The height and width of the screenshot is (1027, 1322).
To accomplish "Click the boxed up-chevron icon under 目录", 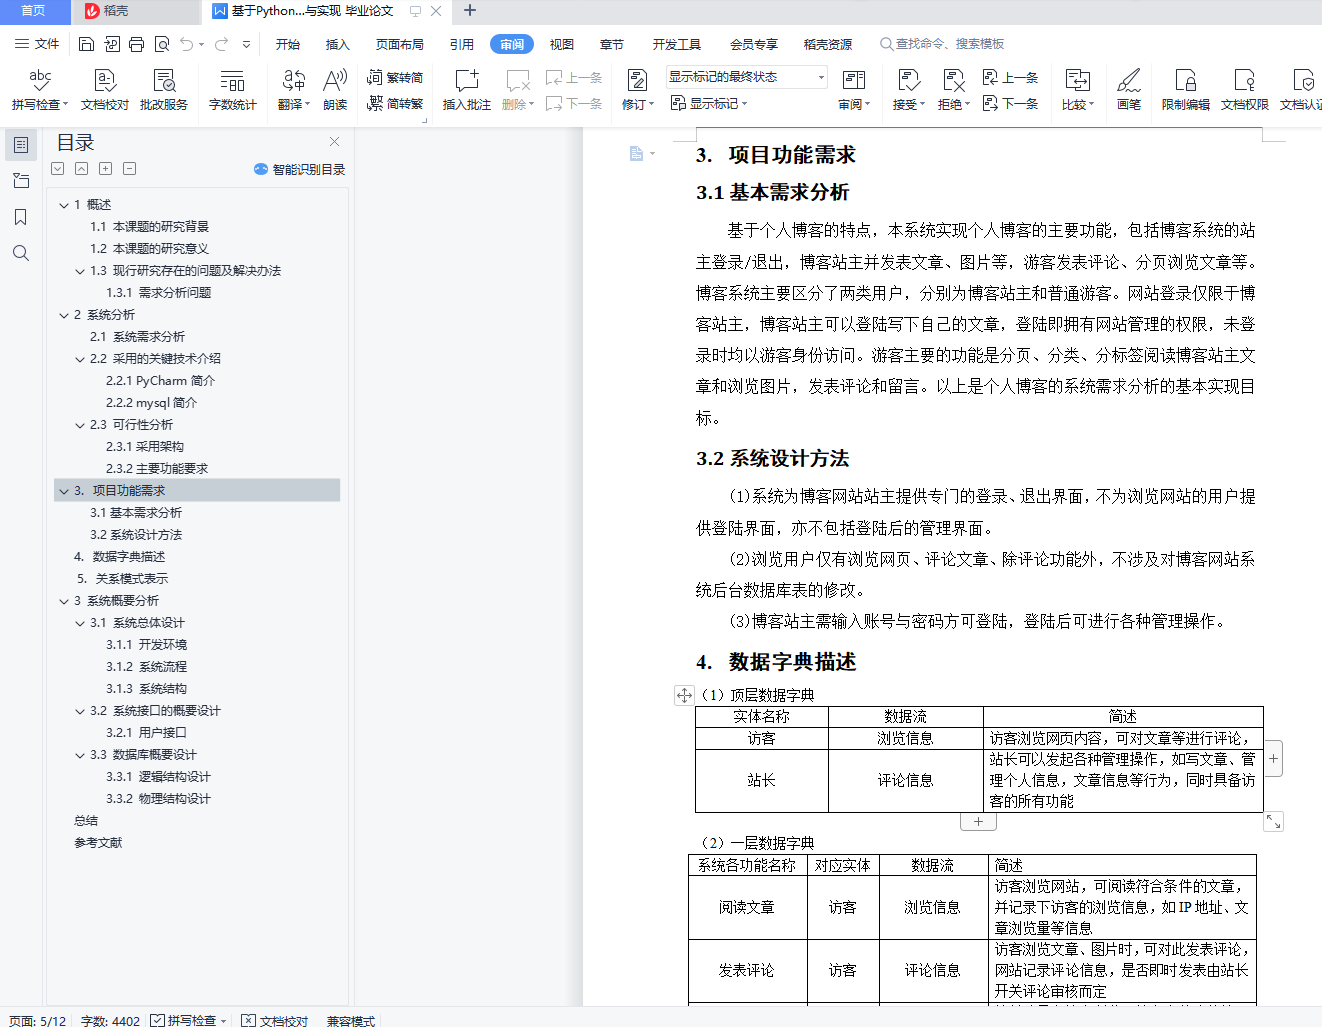I will point(82,169).
